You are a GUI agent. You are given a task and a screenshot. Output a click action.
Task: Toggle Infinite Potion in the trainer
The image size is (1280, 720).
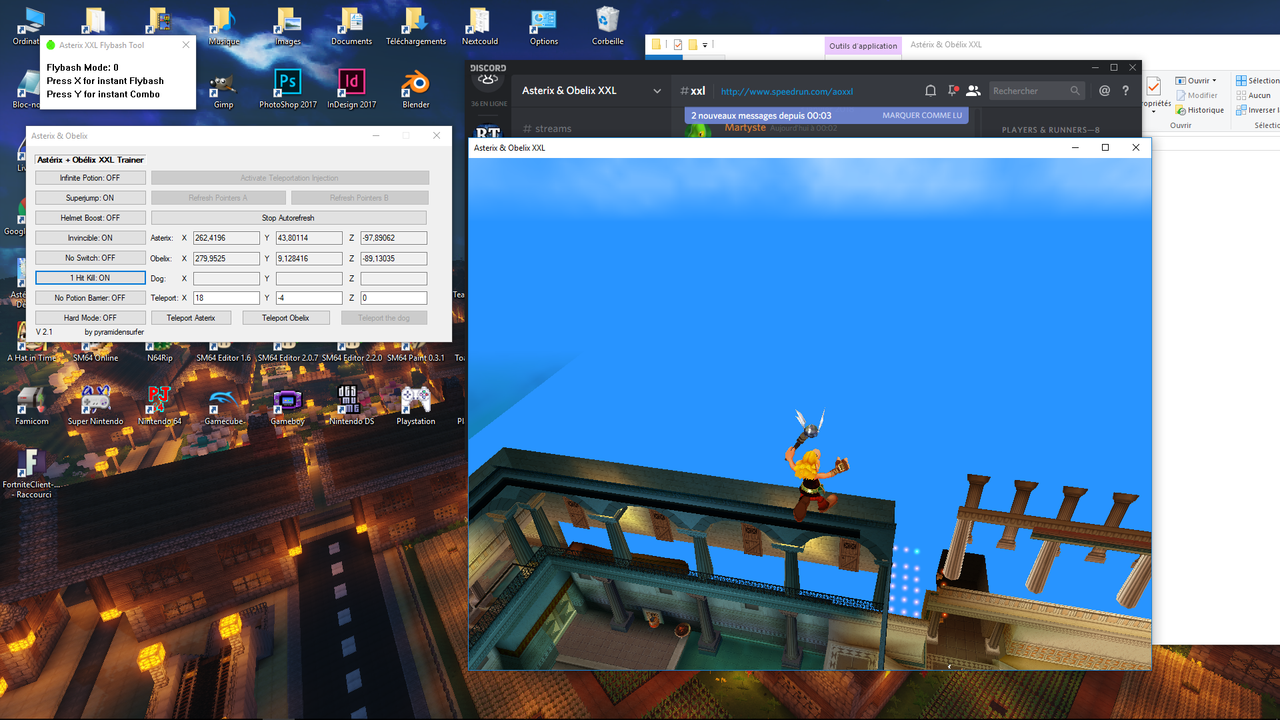coord(90,178)
